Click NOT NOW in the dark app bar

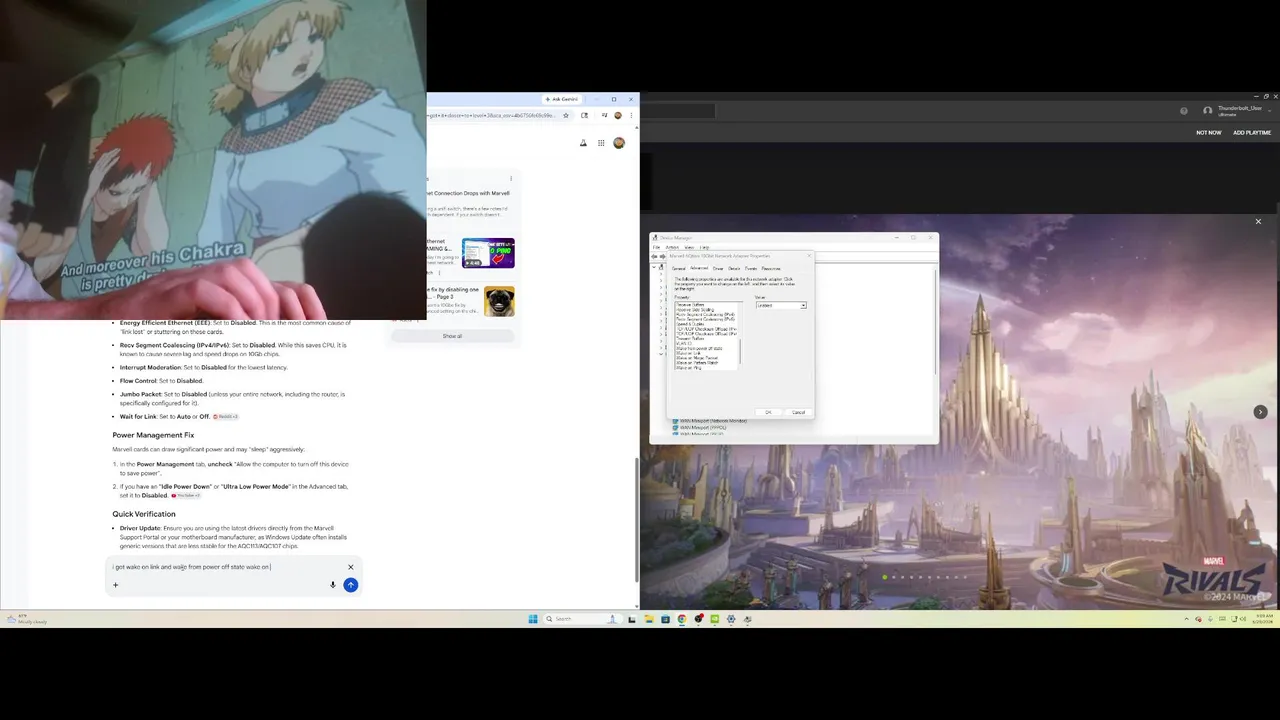[x=1209, y=132]
